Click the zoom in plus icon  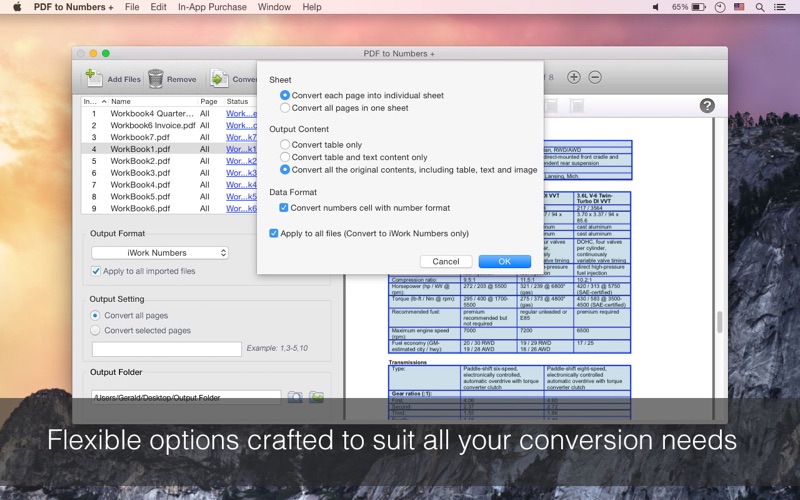[x=574, y=77]
